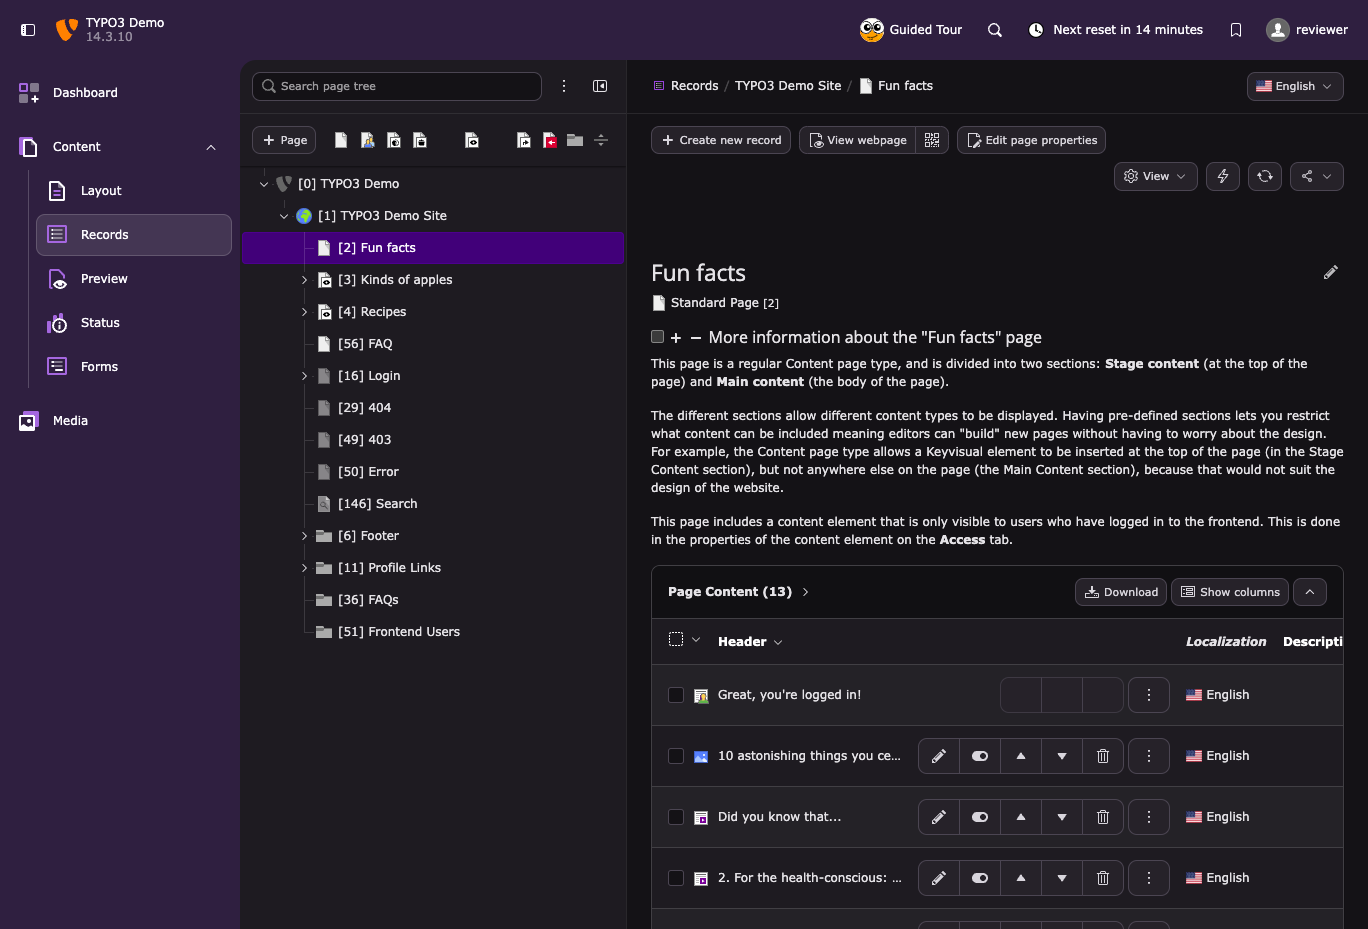Viewport: 1368px width, 929px height.
Task: Open the Dashboard module
Action: pyautogui.click(x=120, y=93)
